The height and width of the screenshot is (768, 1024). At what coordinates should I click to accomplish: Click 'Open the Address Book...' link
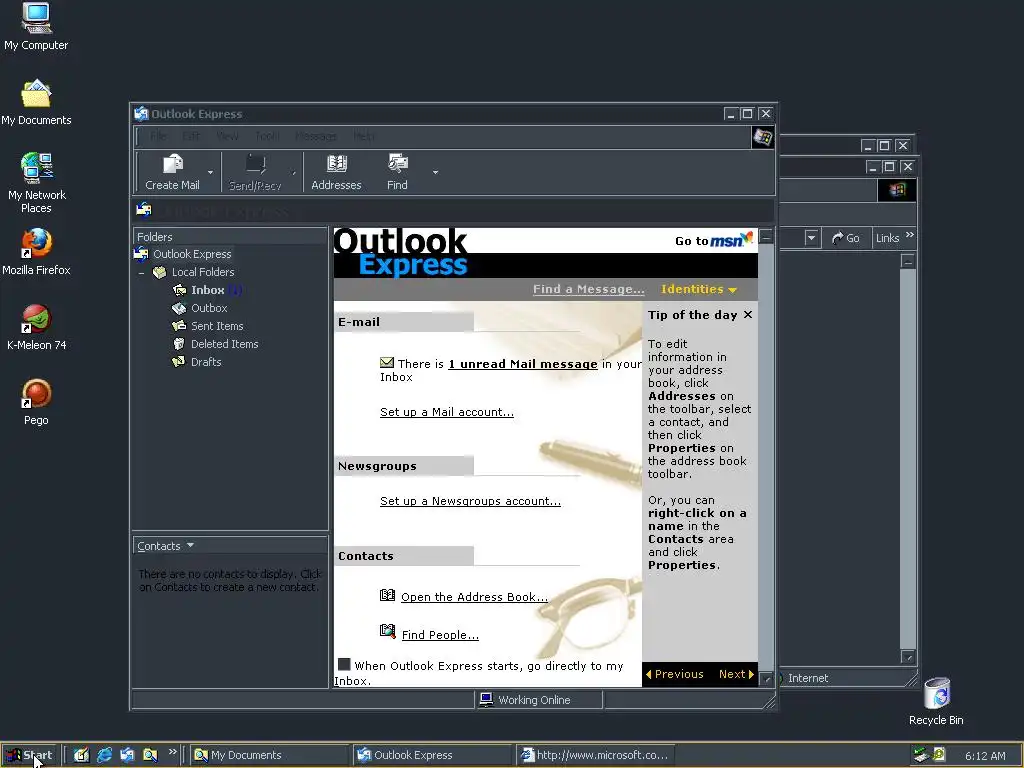(474, 597)
